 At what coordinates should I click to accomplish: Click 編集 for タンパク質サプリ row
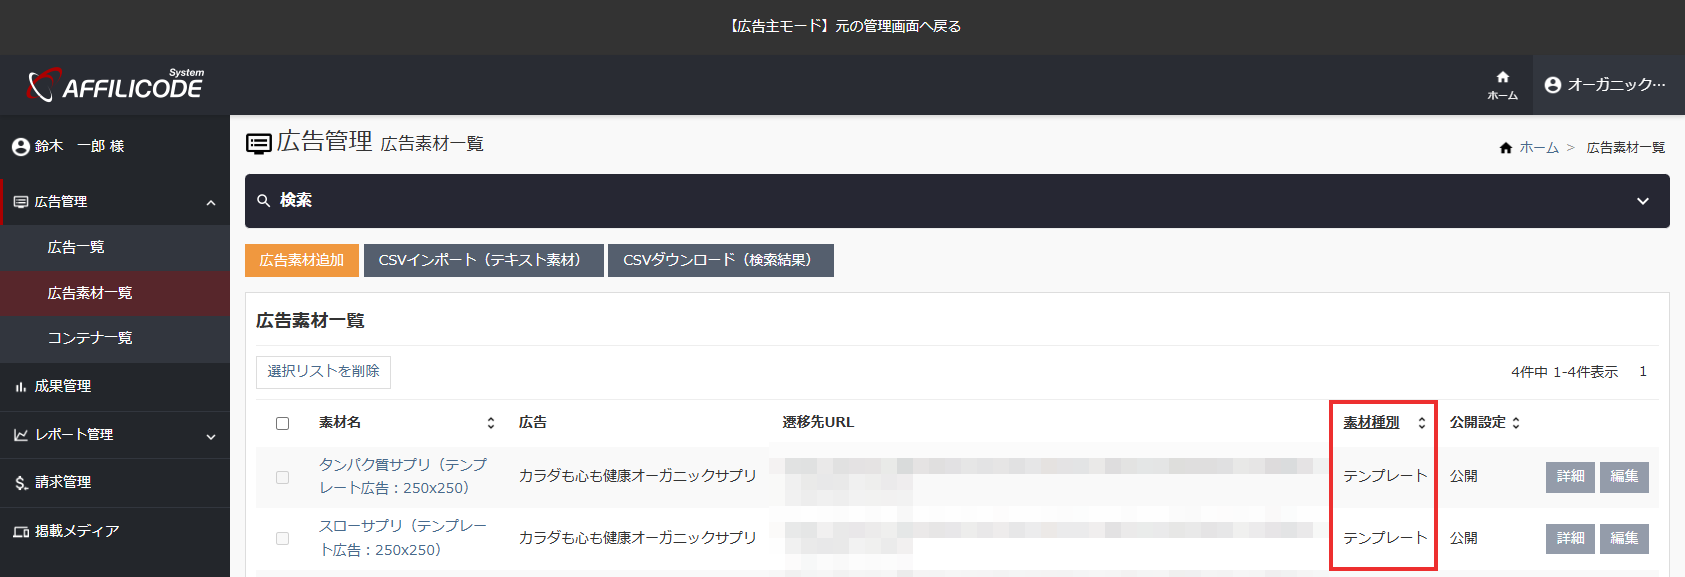(x=1623, y=477)
